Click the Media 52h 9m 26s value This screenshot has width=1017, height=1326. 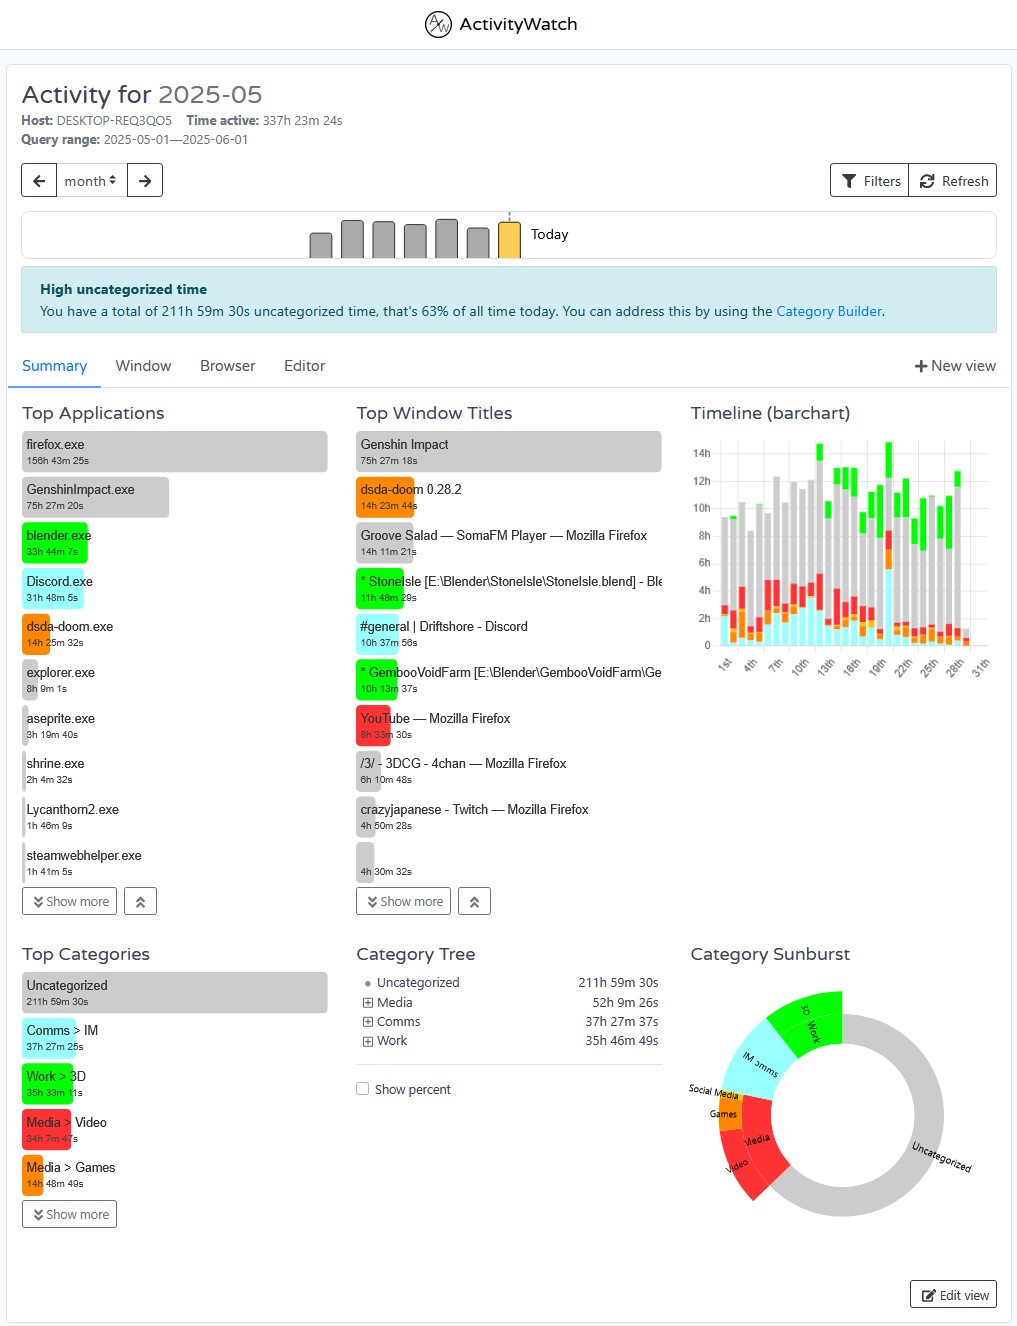click(625, 1003)
